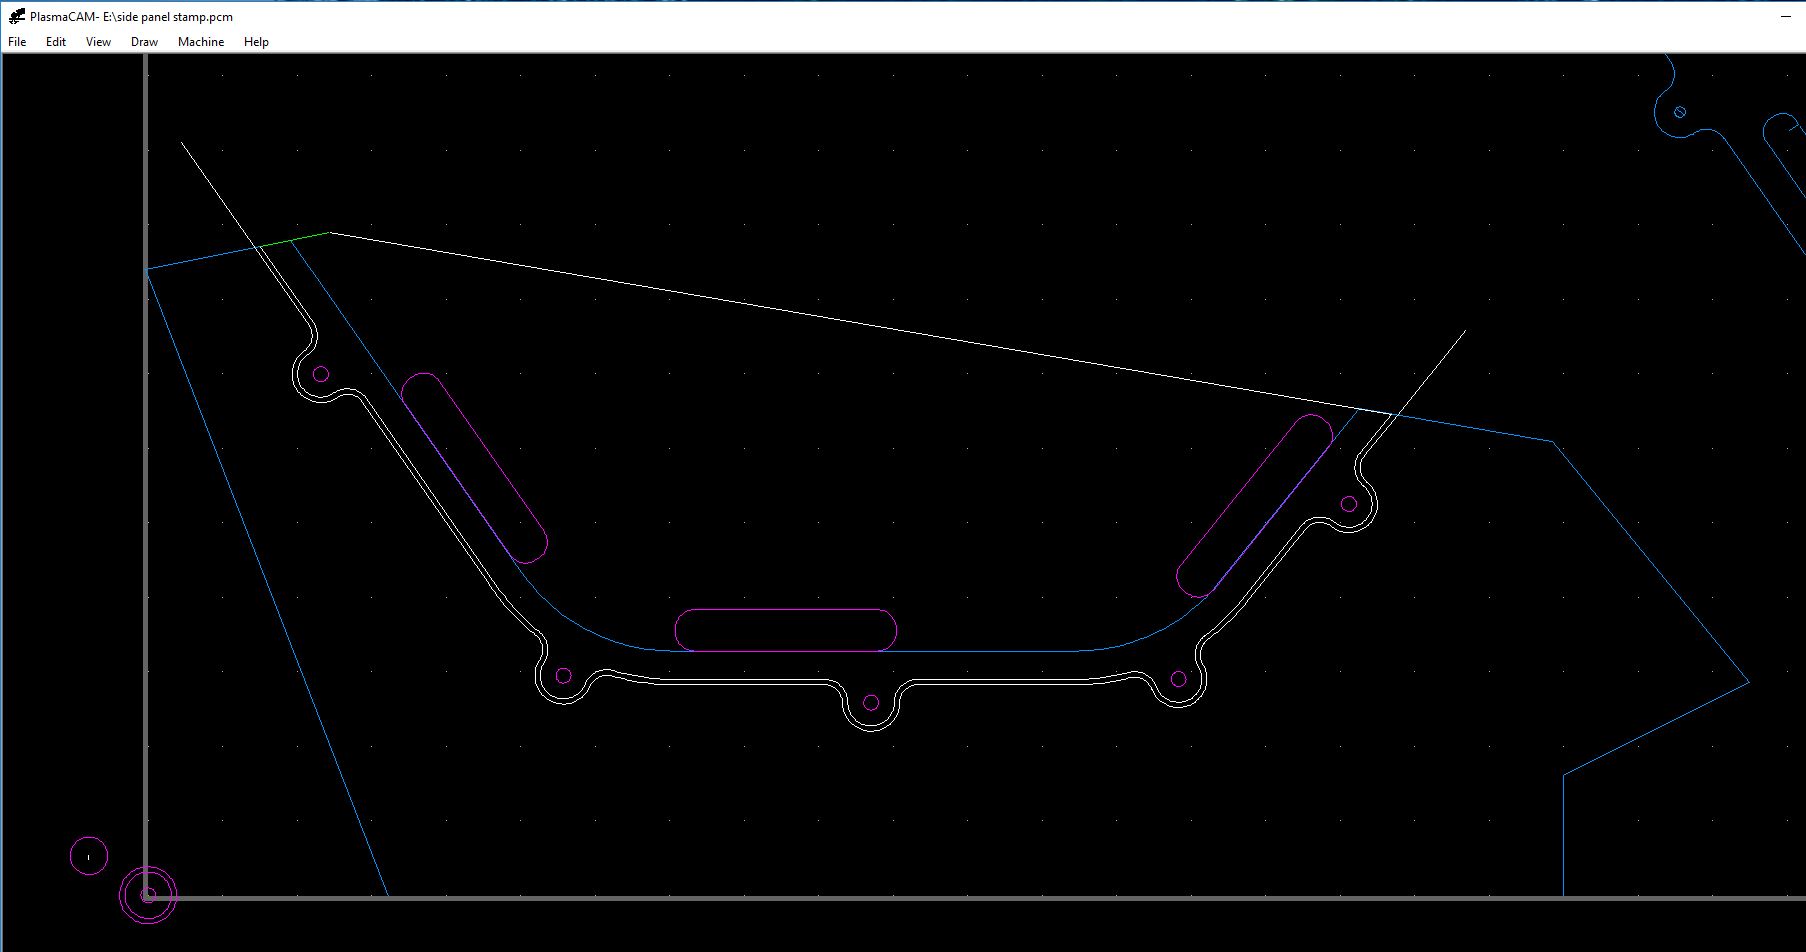Select the horizontal magenta slot at bottom center

coord(785,610)
